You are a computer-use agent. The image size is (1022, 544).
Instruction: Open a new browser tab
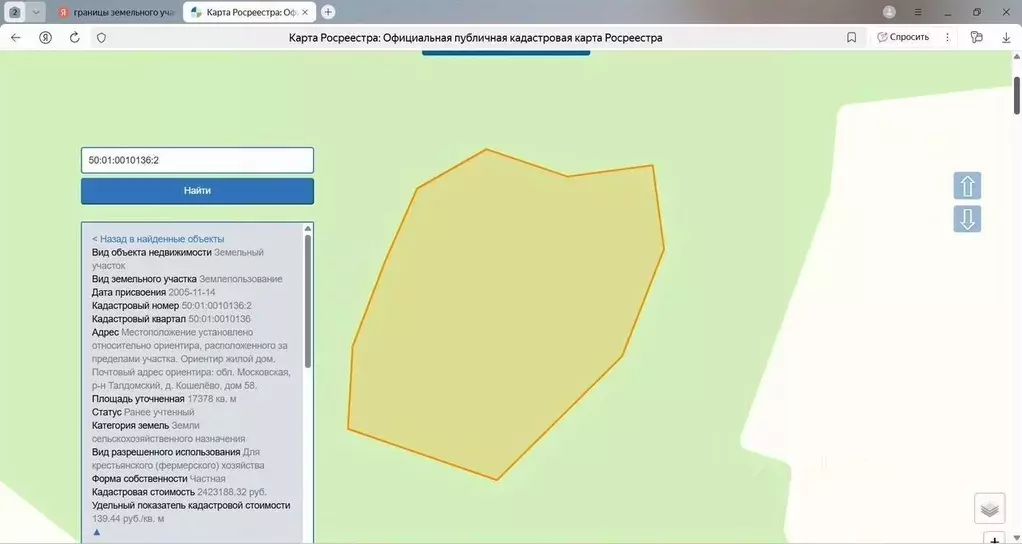[328, 12]
